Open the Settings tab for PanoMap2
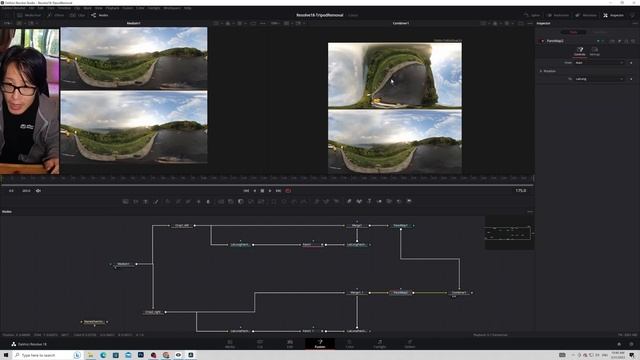Screen dimensions: 640x360 (x=595, y=51)
